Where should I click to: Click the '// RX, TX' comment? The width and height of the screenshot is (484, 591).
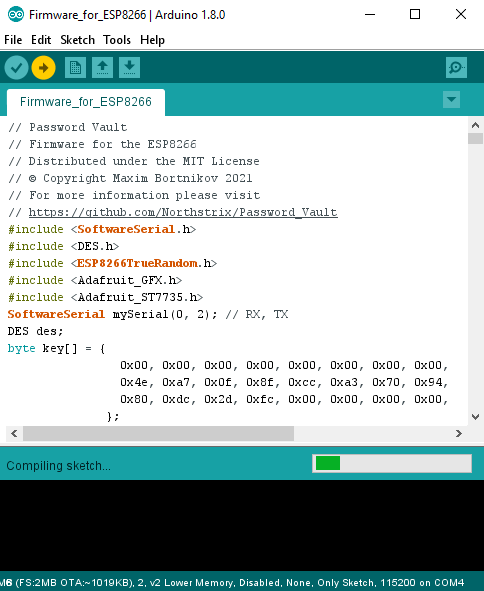click(257, 314)
